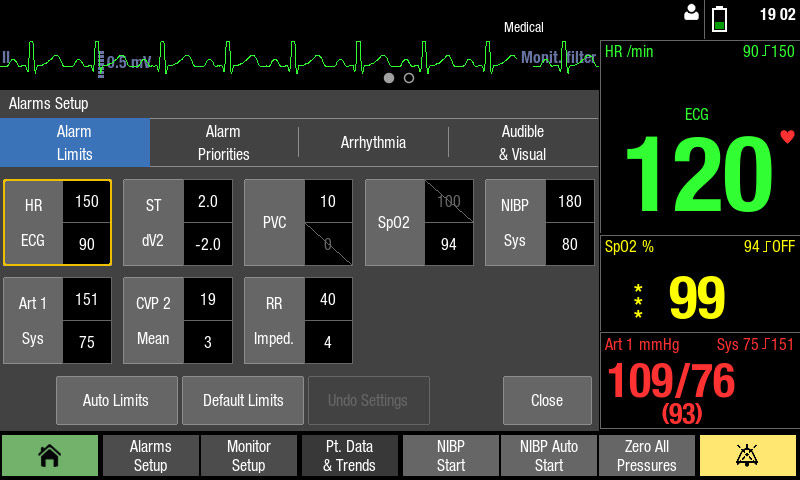Image resolution: width=800 pixels, height=480 pixels.
Task: Select the HR upper limit value 150
Action: click(x=87, y=201)
